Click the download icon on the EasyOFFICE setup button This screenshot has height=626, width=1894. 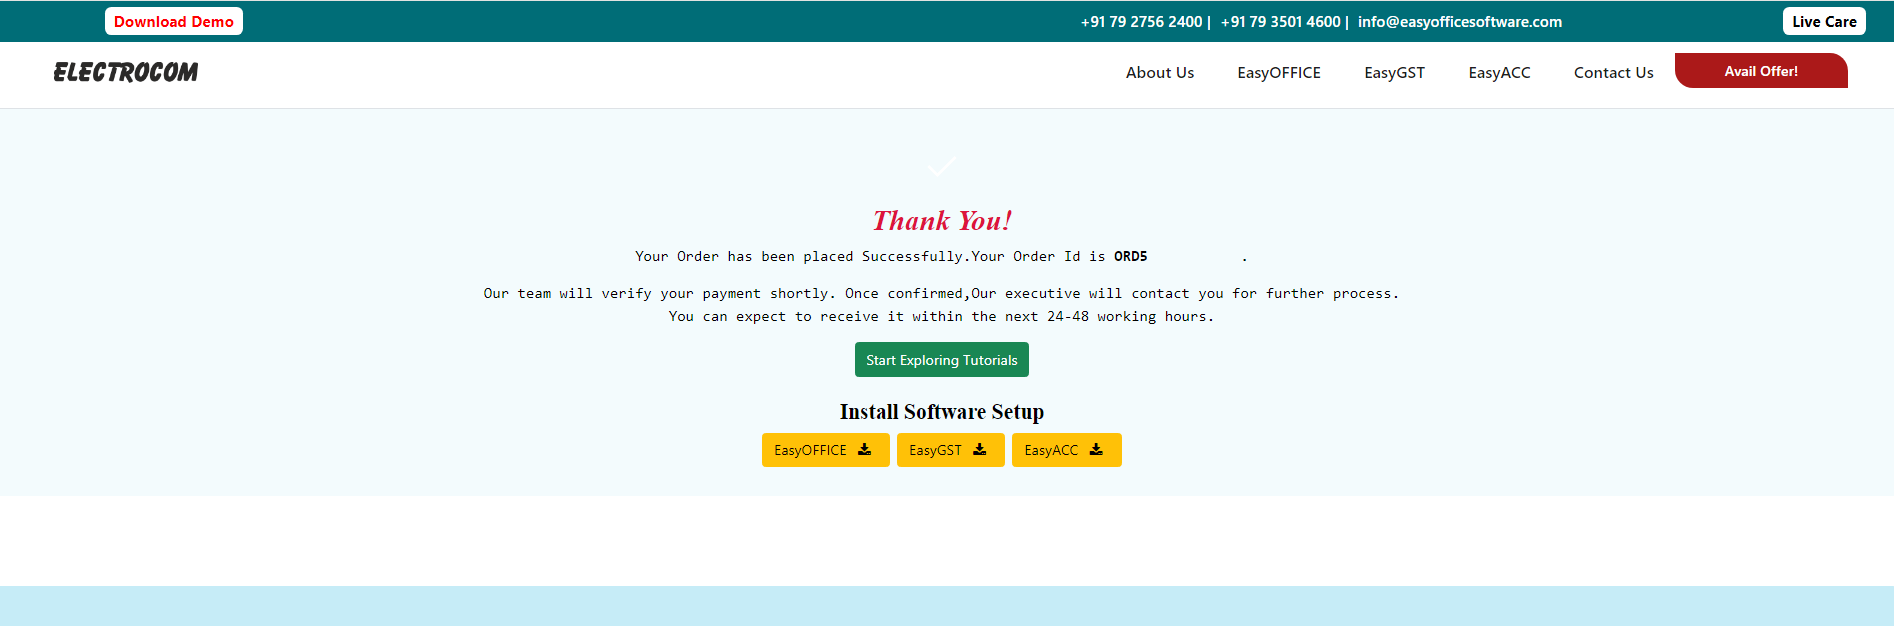tap(865, 450)
